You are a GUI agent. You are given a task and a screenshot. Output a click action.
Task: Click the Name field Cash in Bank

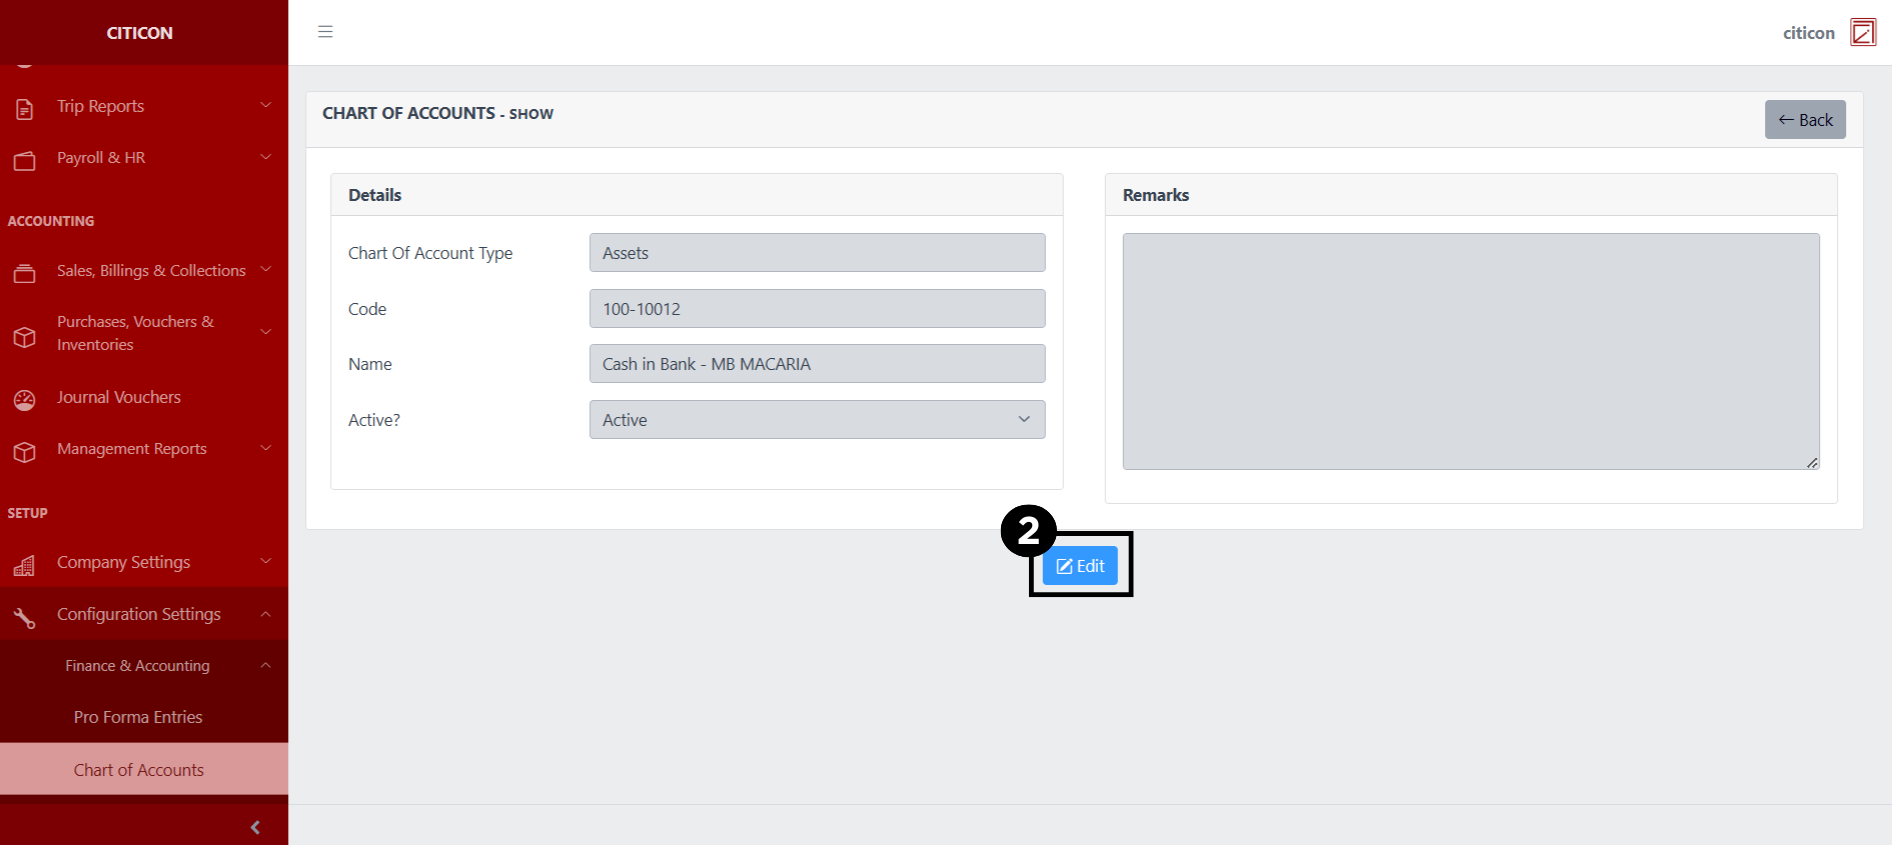click(x=816, y=364)
